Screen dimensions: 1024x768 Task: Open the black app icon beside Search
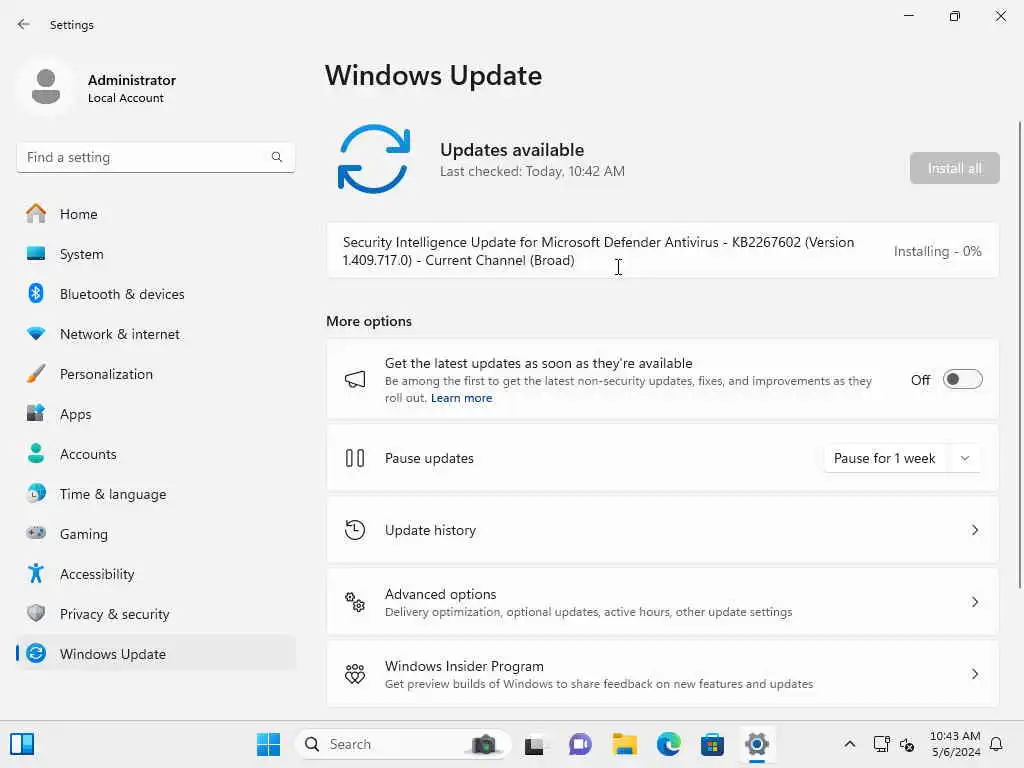click(x=534, y=745)
